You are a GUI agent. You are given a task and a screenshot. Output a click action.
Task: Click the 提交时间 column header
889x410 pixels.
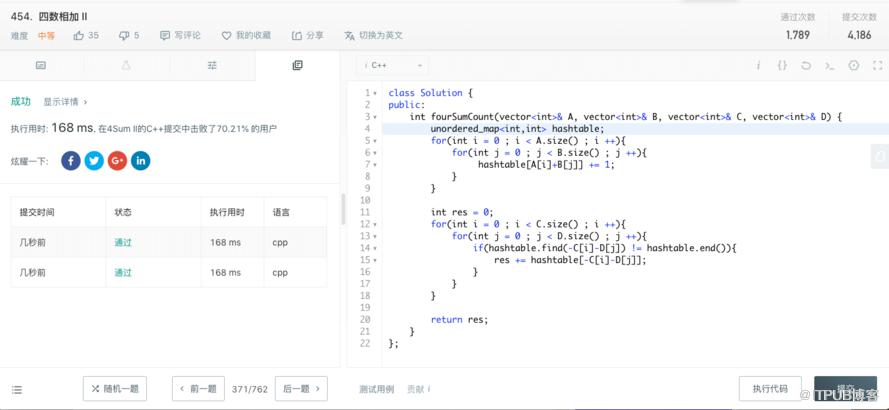coord(37,212)
